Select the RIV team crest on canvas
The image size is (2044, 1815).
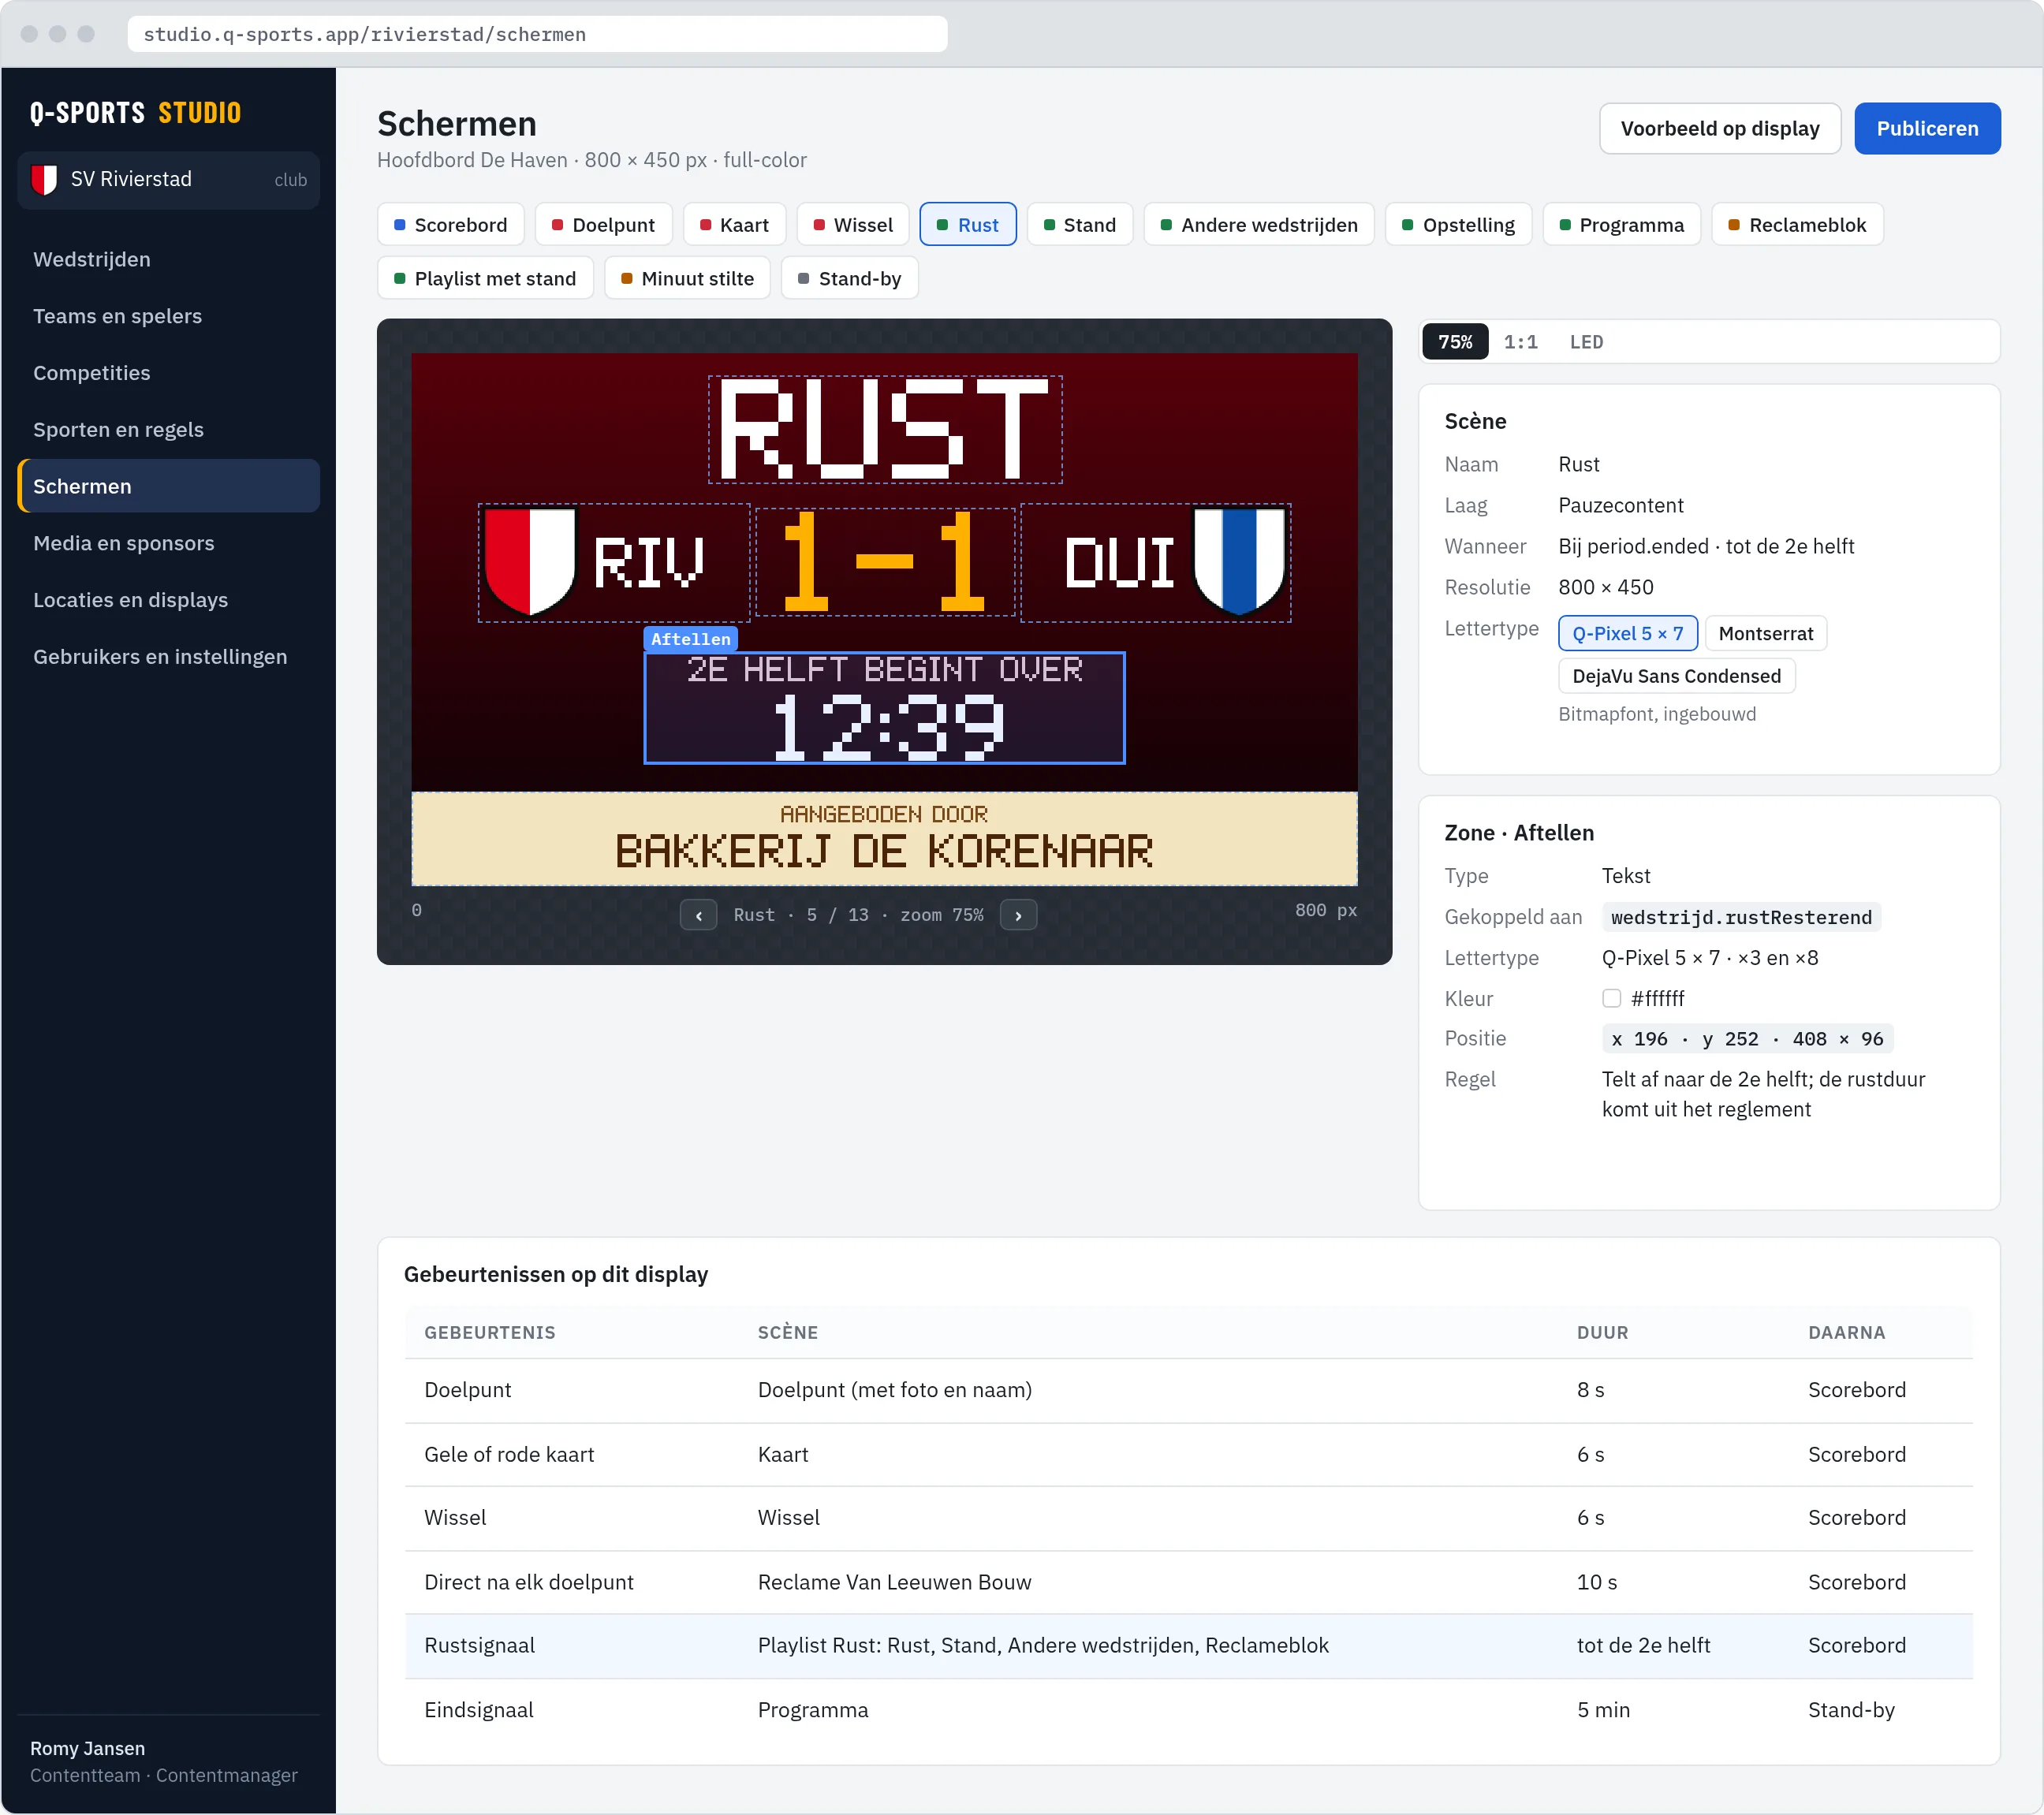point(529,561)
